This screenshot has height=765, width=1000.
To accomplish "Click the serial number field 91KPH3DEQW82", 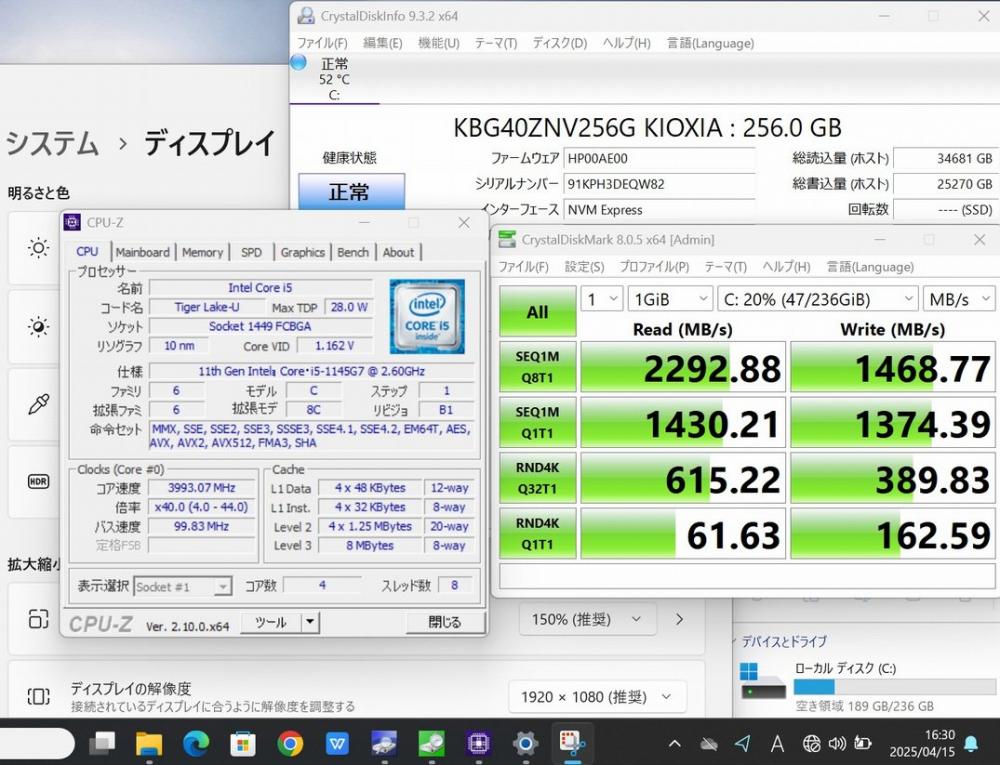I will coord(659,184).
